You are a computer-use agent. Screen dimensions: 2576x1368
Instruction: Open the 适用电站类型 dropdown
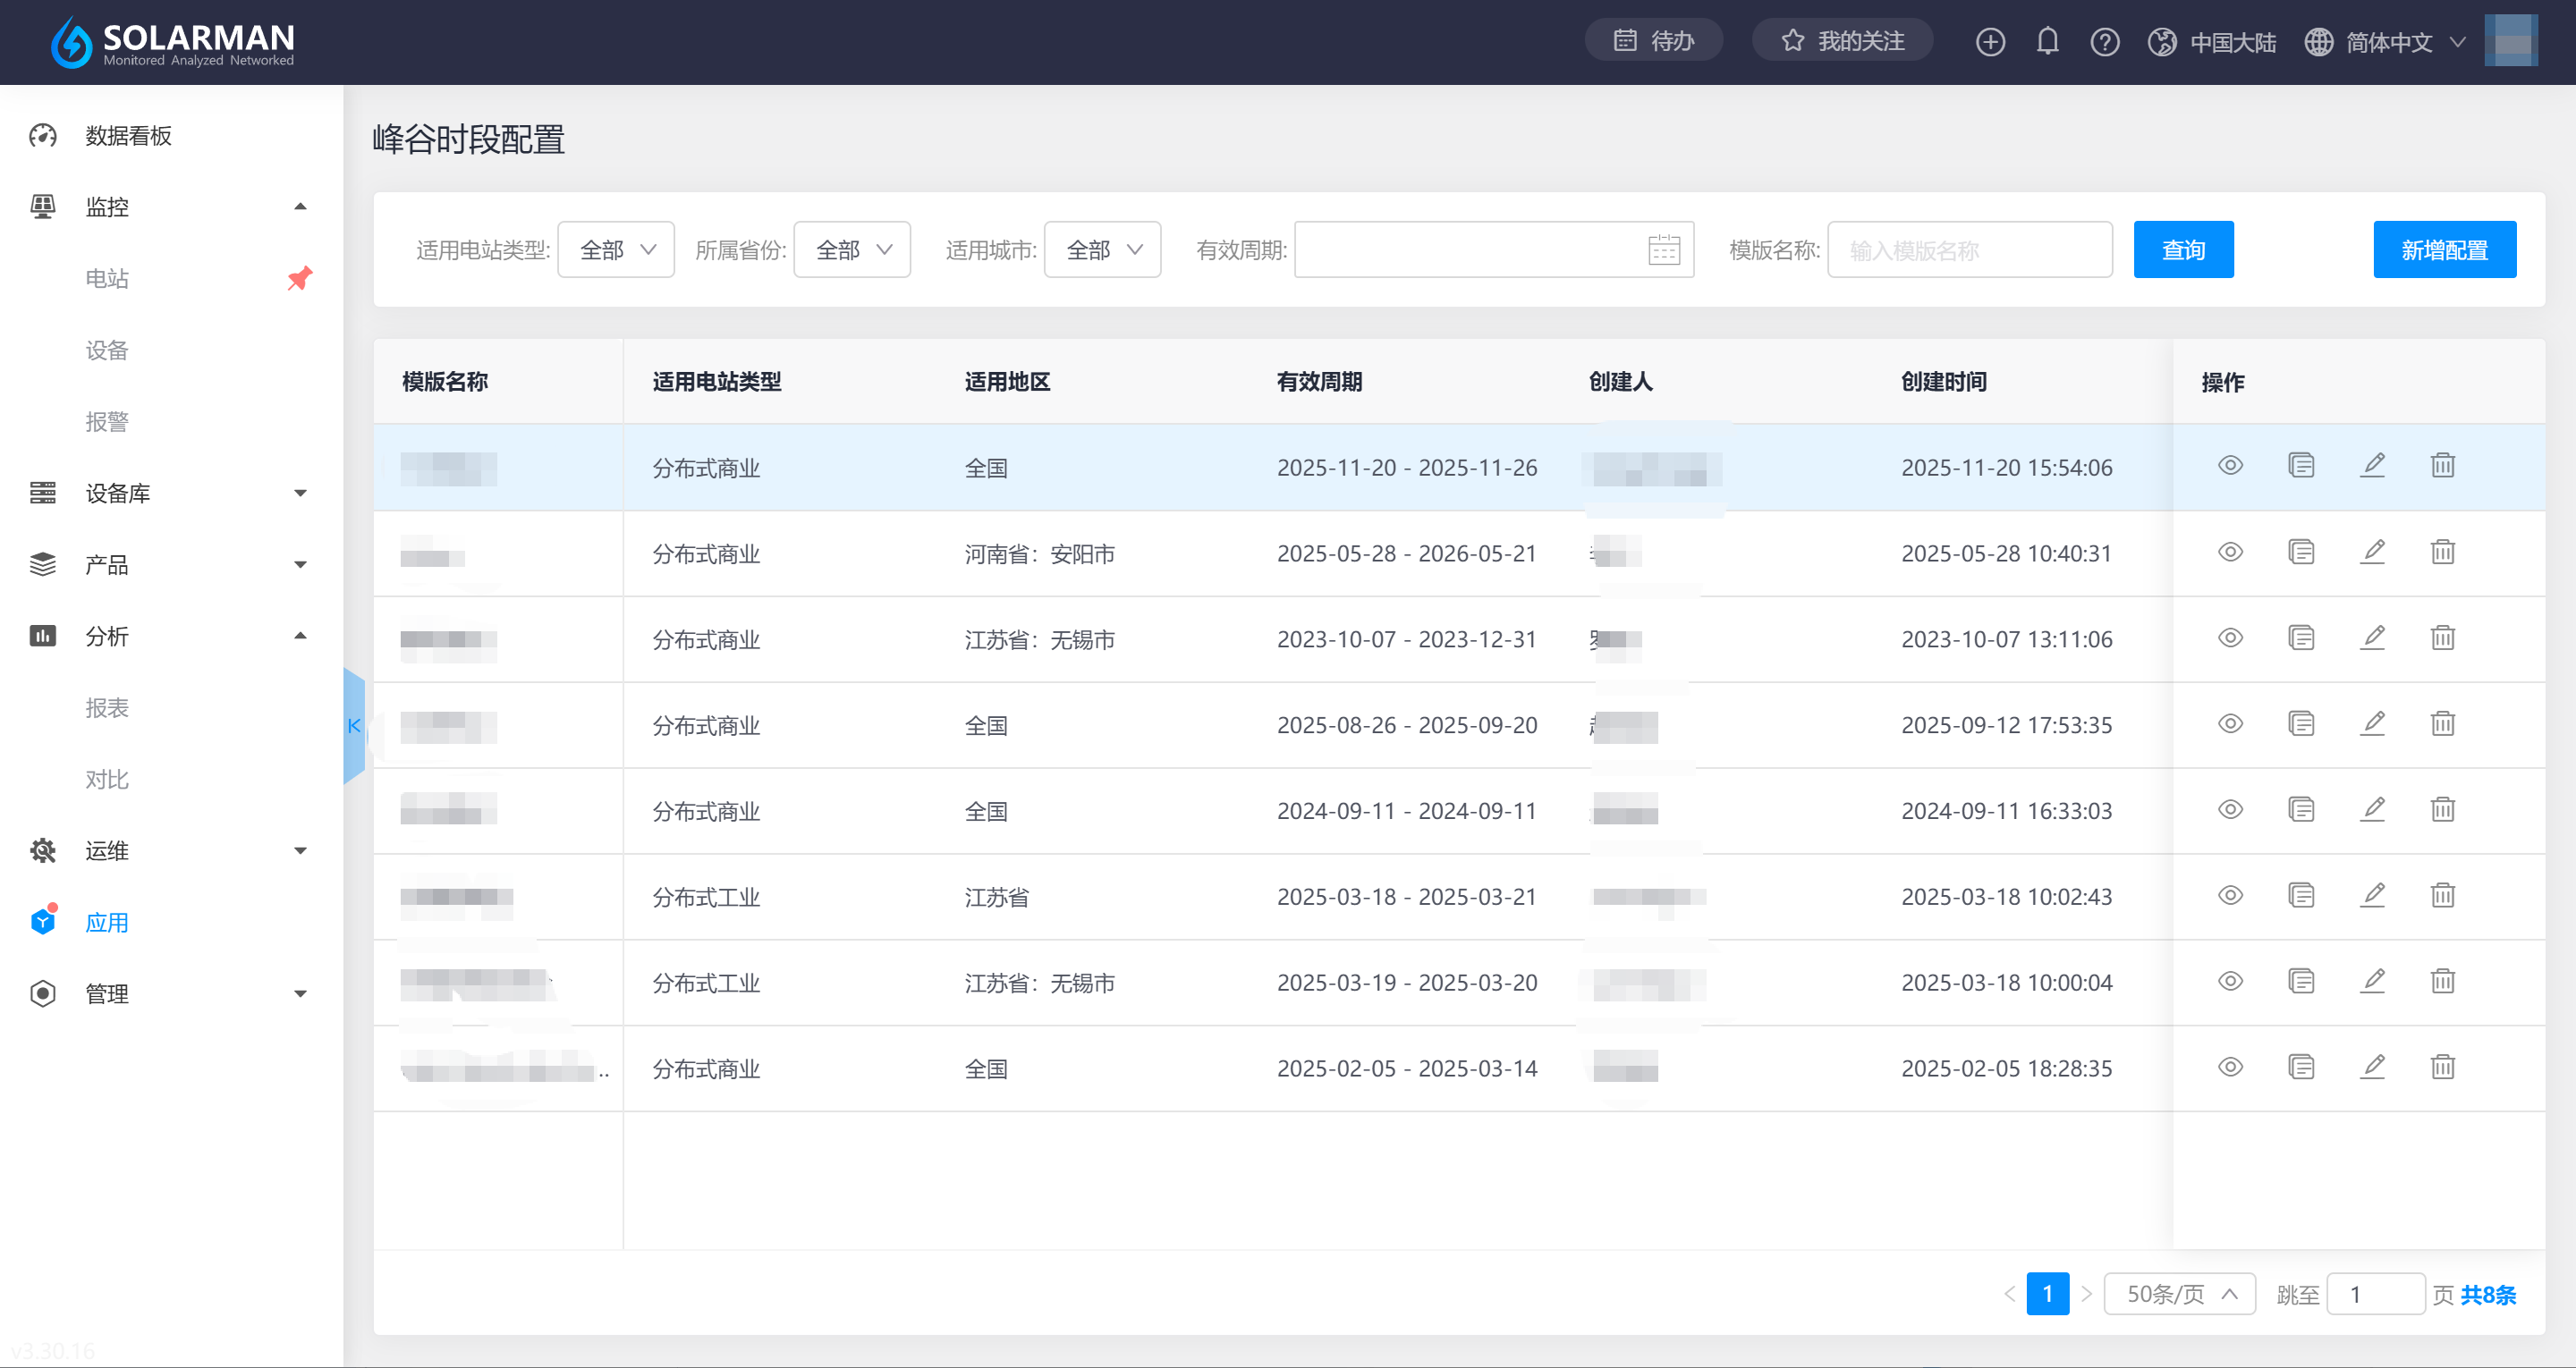point(615,250)
